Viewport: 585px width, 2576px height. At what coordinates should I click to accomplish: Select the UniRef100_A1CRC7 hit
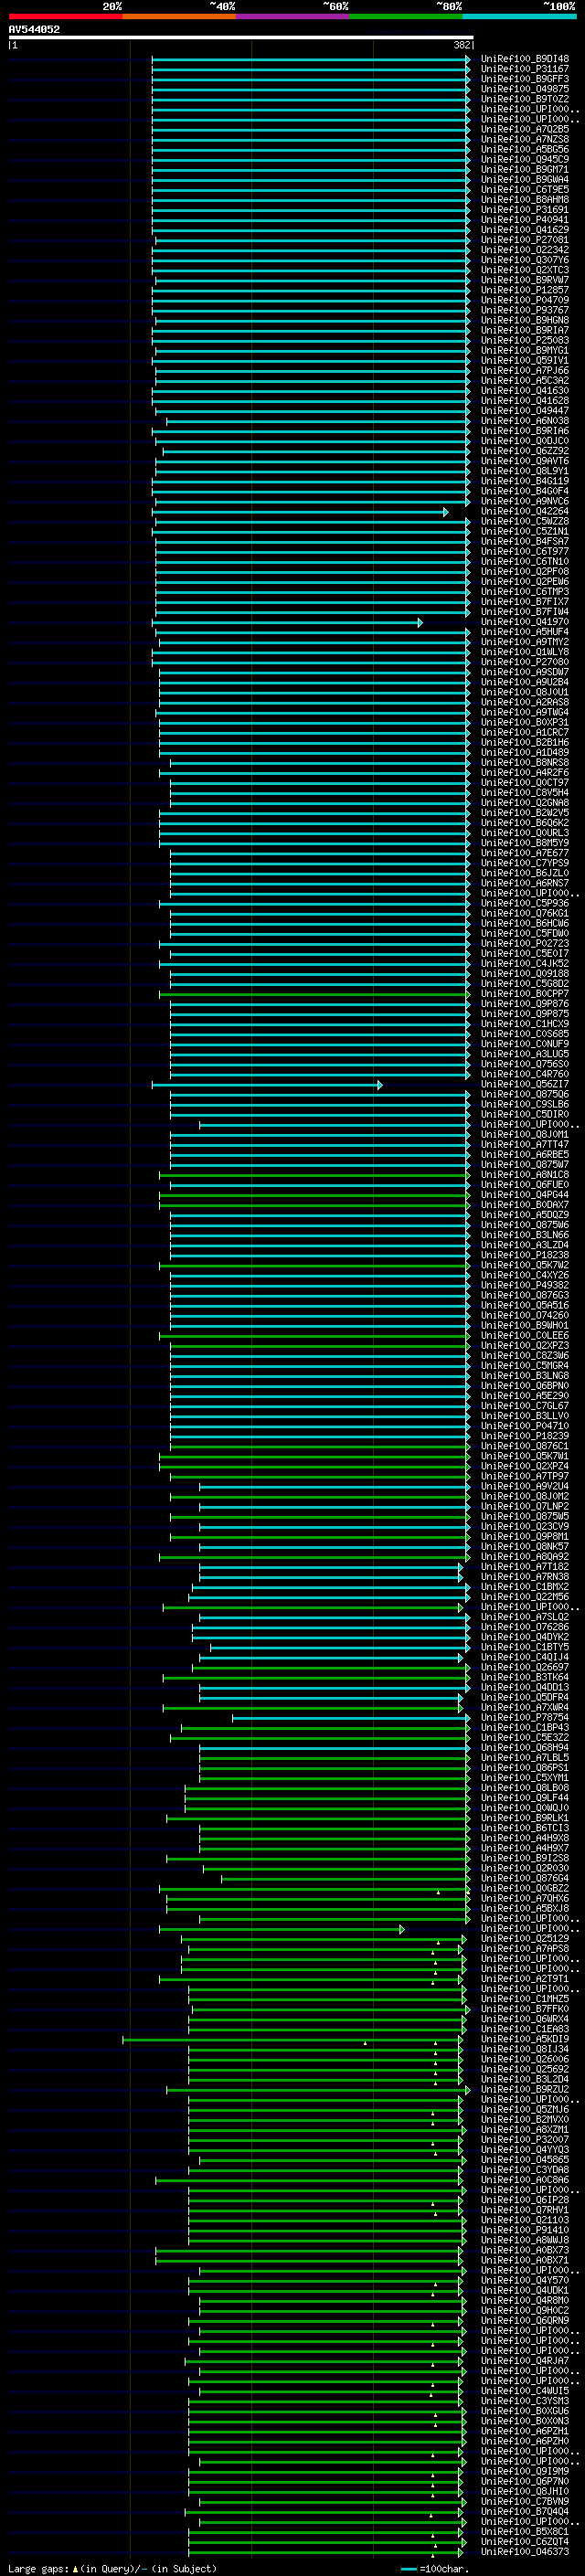click(524, 733)
